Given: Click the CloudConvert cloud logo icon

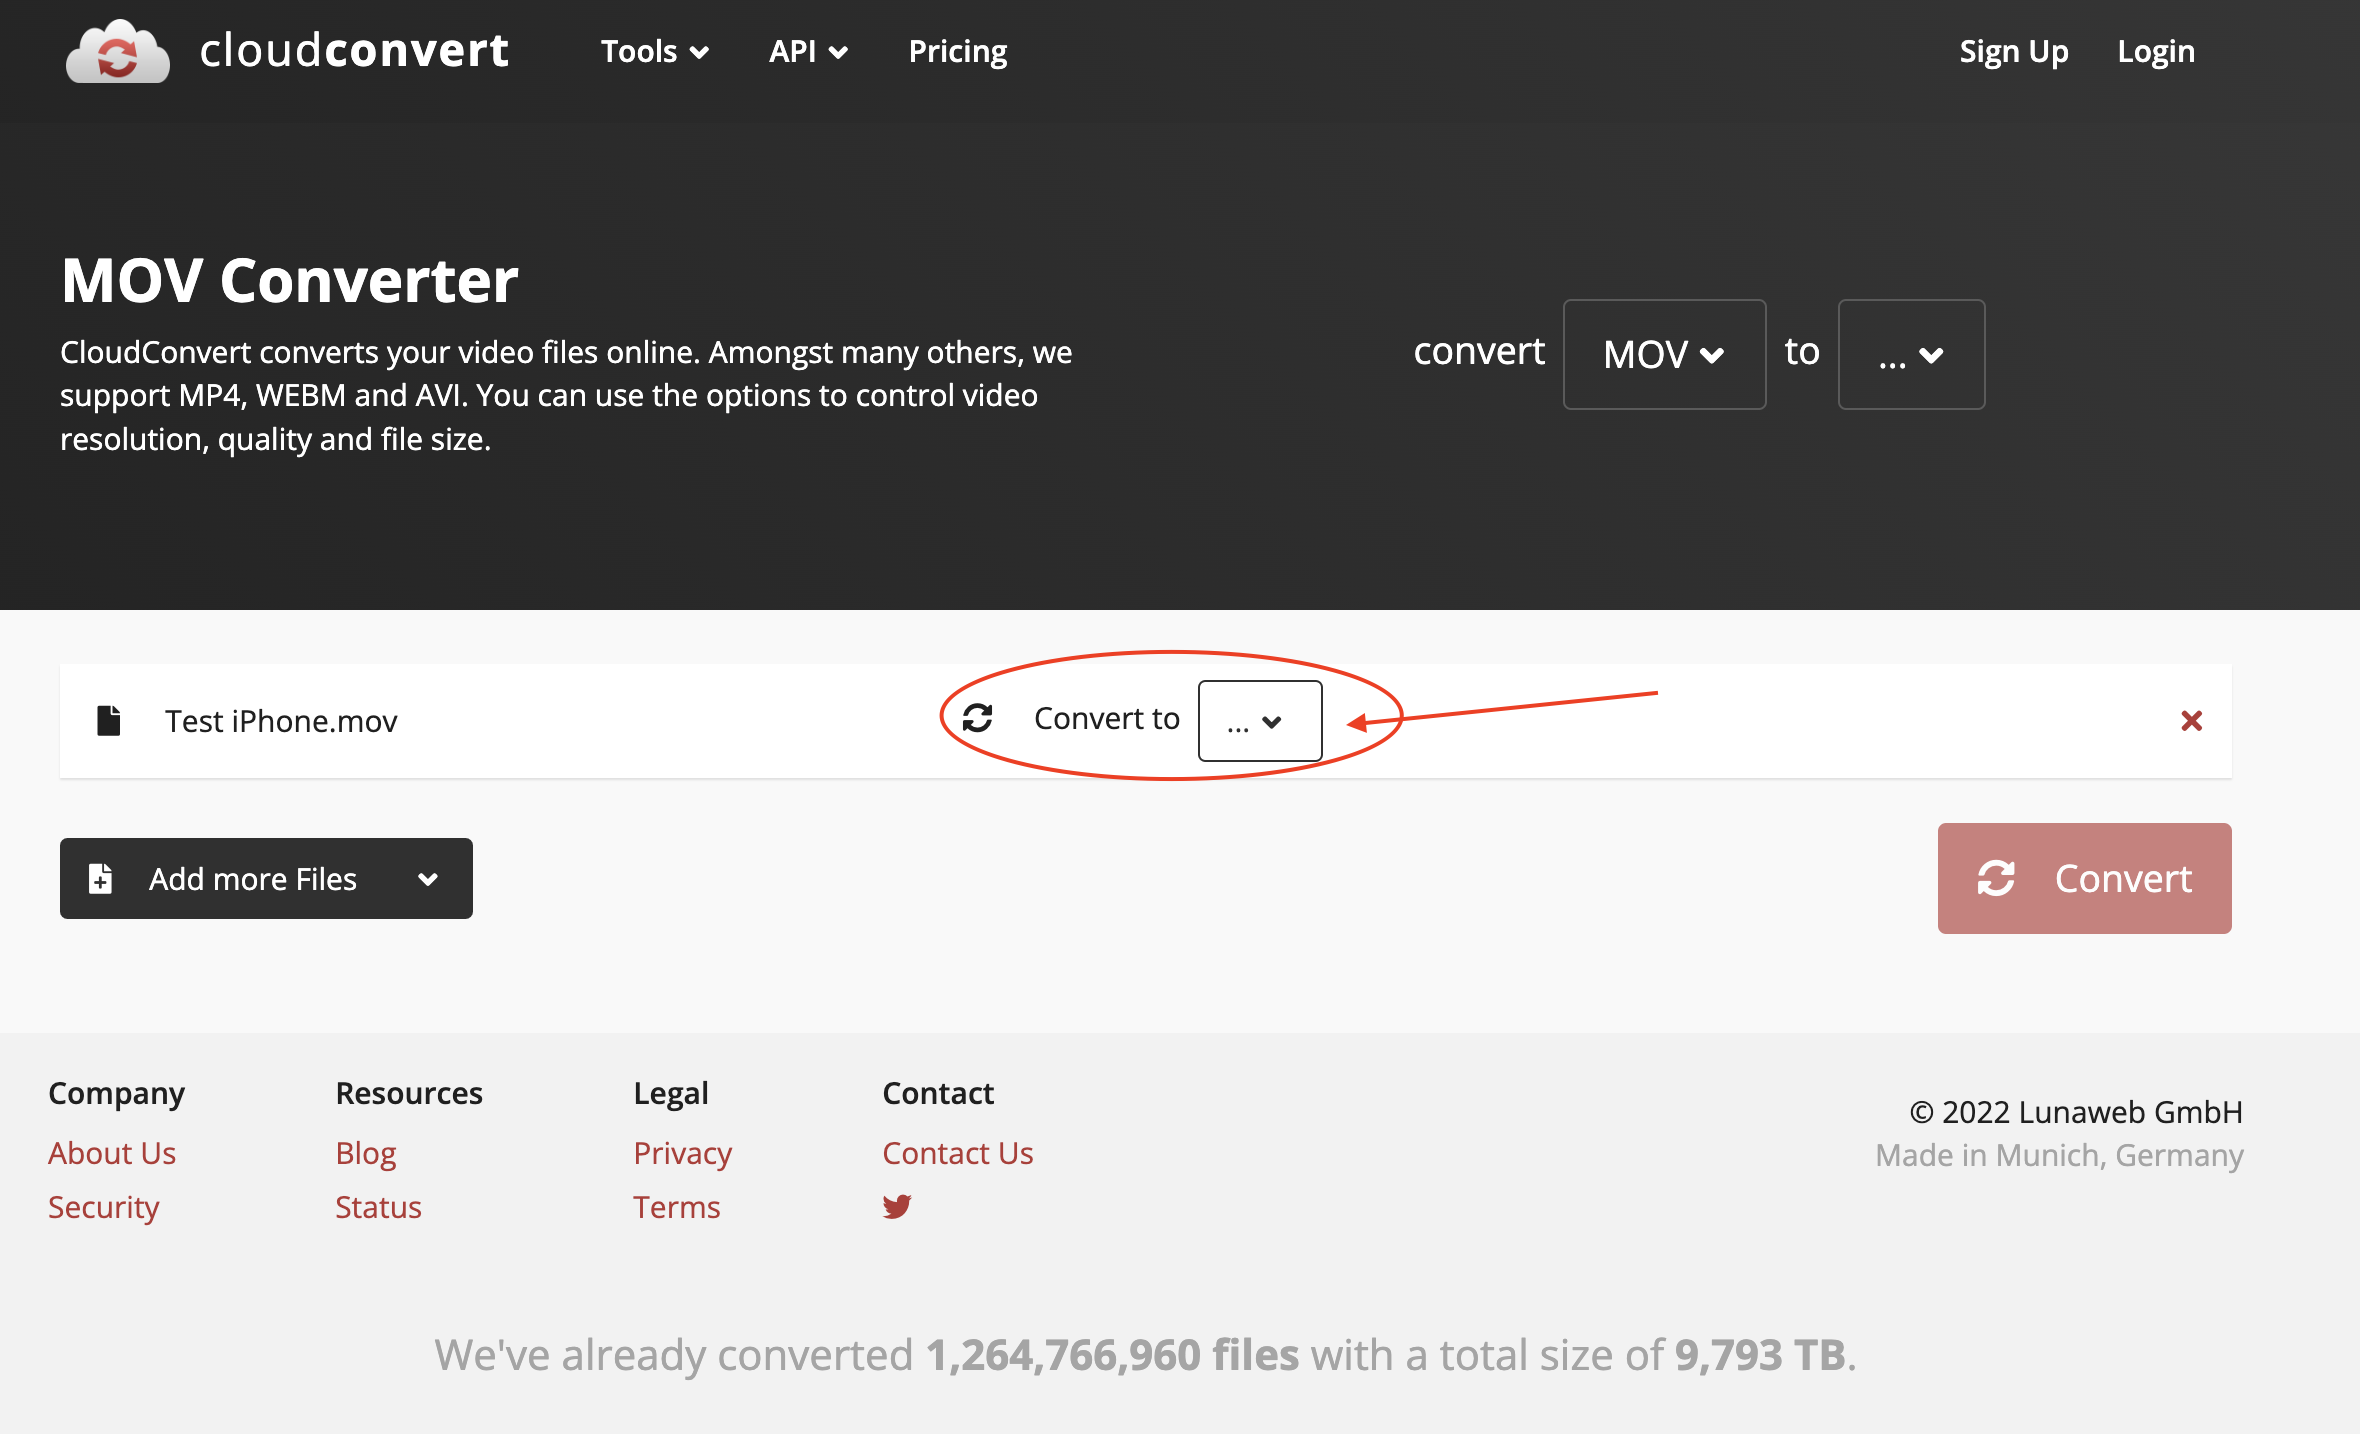Looking at the screenshot, I should point(117,52).
